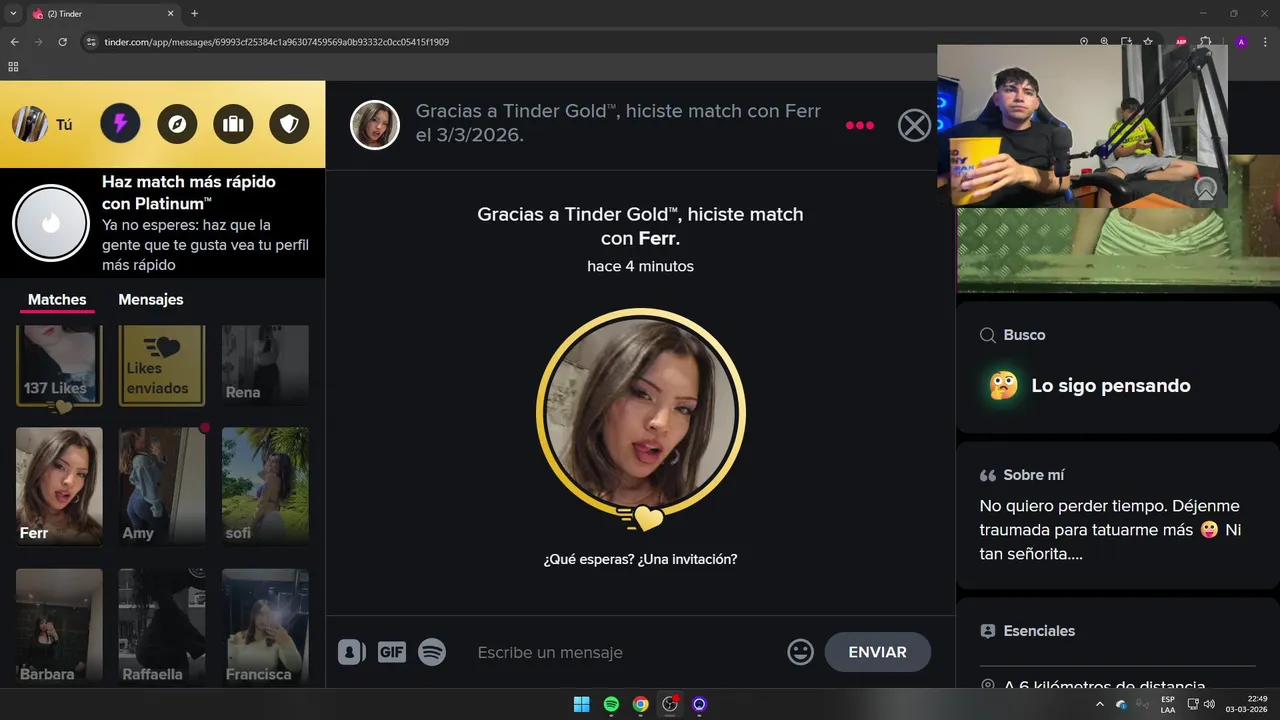Viewport: 1280px width, 720px height.
Task: Switch to the Mensajes tab
Action: [x=151, y=300]
